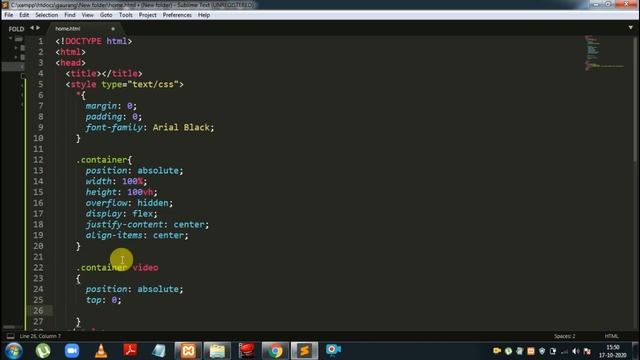Open the Selection menu
640x360 pixels.
point(47,15)
